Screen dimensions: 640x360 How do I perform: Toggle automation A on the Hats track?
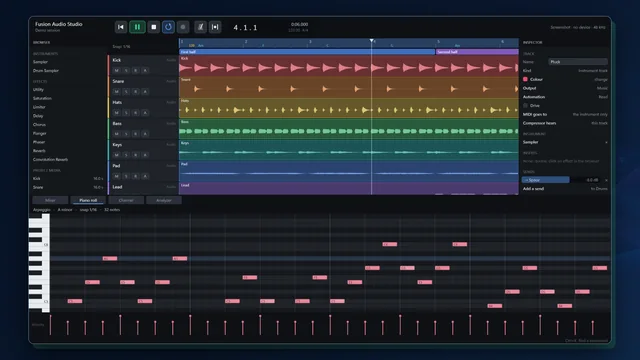(145, 113)
